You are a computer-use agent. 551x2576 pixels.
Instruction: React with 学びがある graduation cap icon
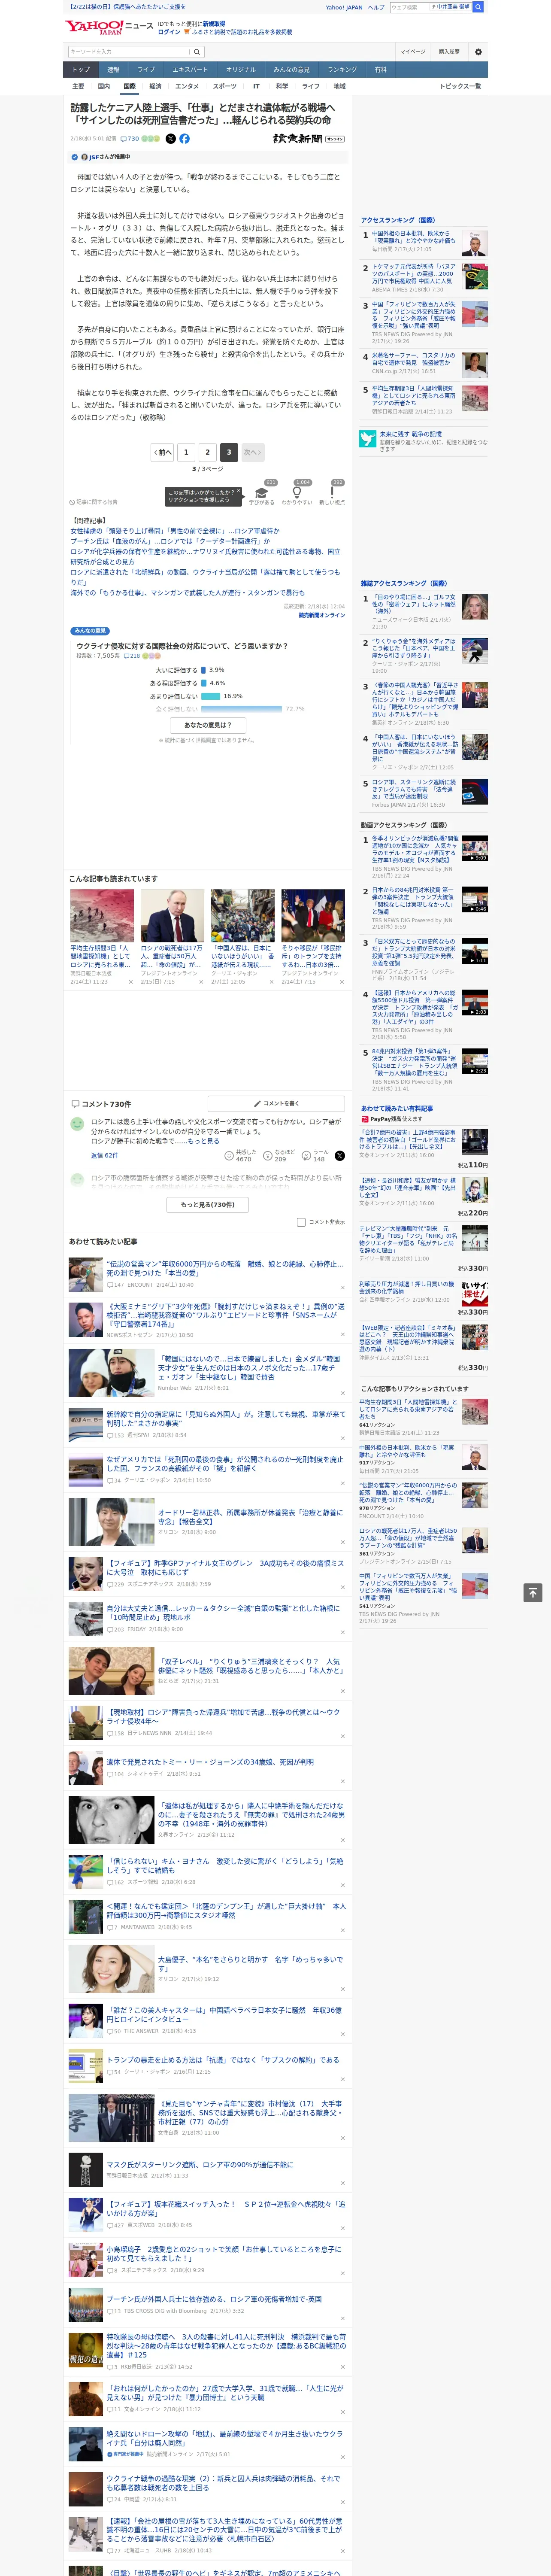click(262, 492)
